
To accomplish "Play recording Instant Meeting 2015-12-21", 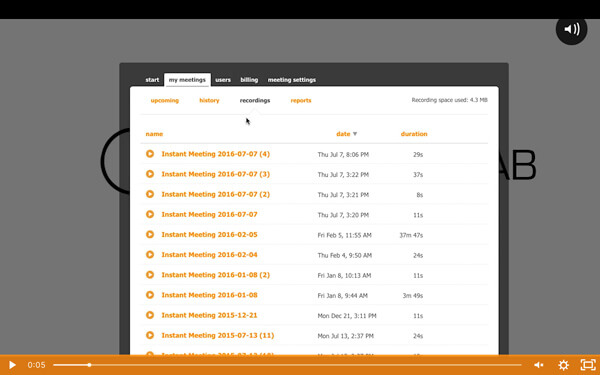I will (150, 315).
